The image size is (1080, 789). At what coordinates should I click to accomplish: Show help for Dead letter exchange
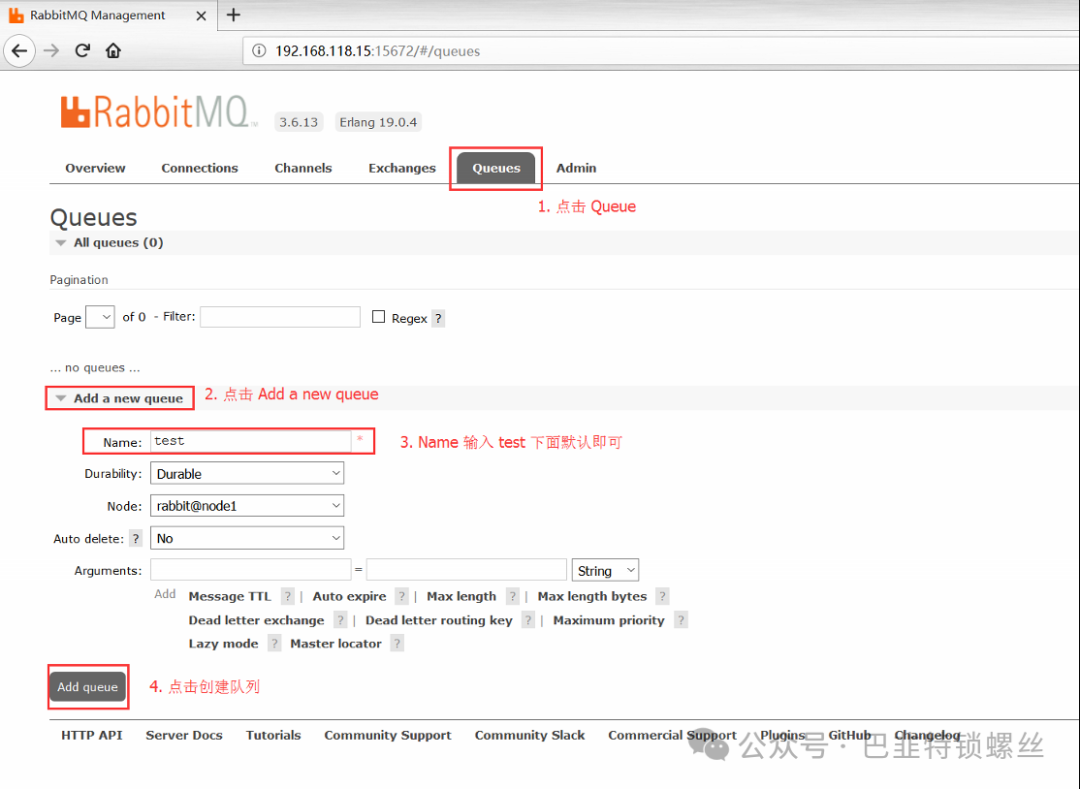coord(340,620)
